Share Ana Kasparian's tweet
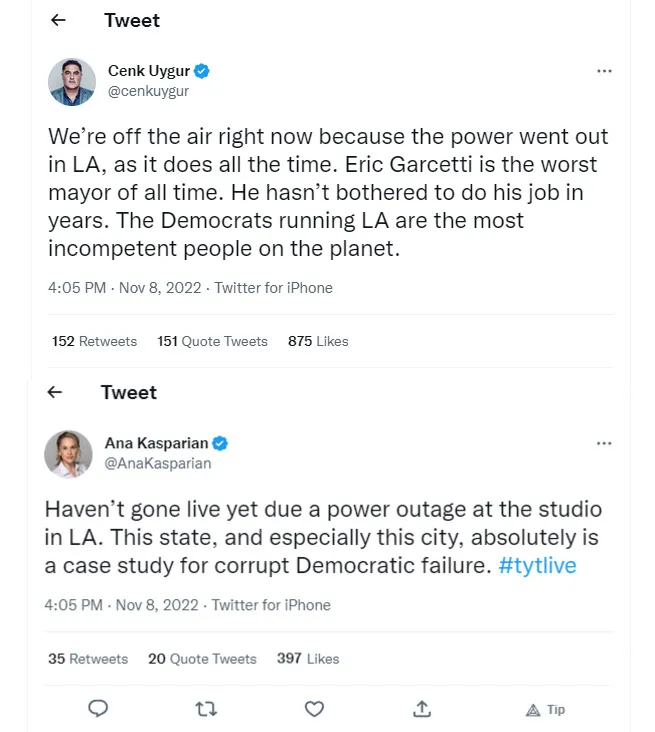 coord(422,709)
